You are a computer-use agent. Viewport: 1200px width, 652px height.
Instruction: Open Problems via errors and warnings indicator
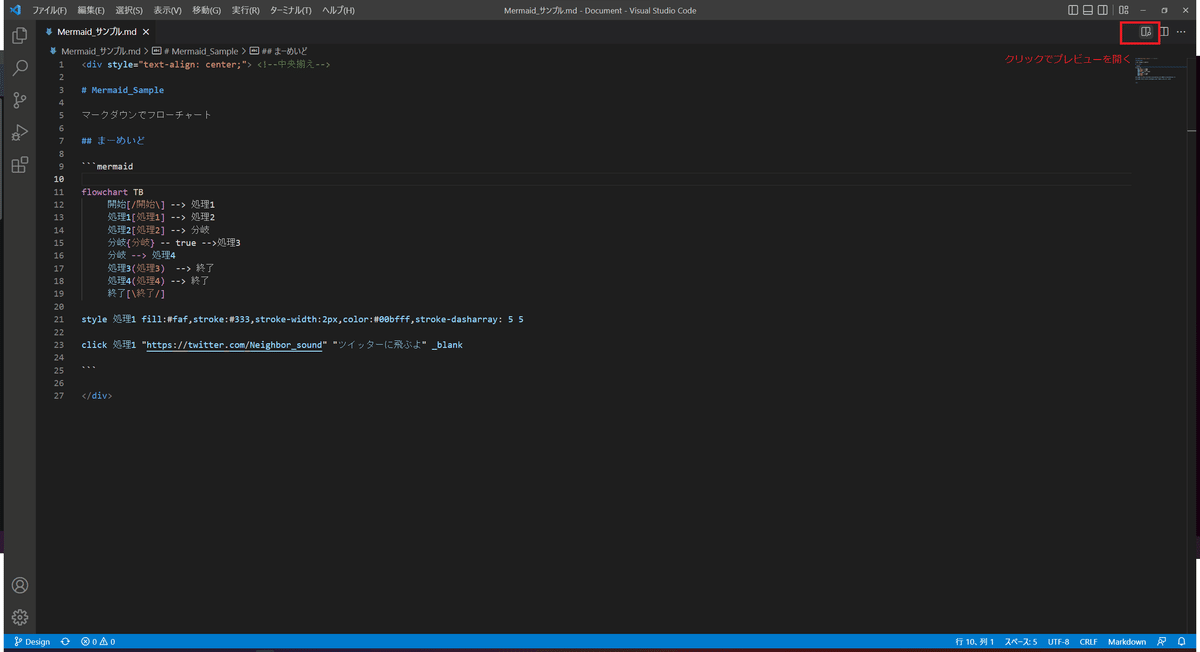tap(98, 642)
